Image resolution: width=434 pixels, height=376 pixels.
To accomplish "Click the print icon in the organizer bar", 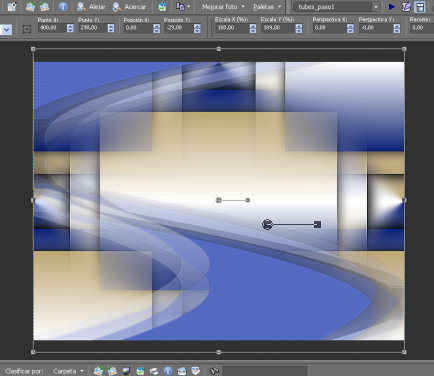I will point(154,371).
